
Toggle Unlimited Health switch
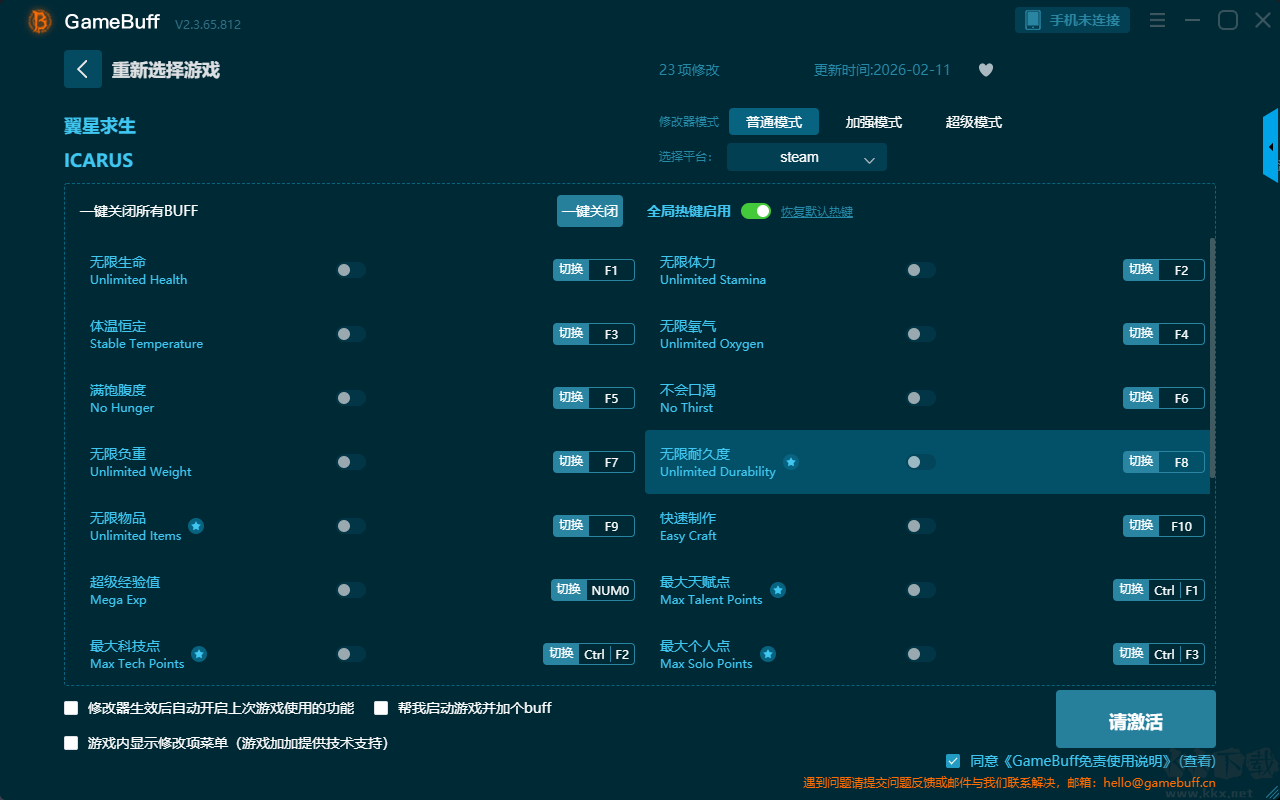point(351,270)
